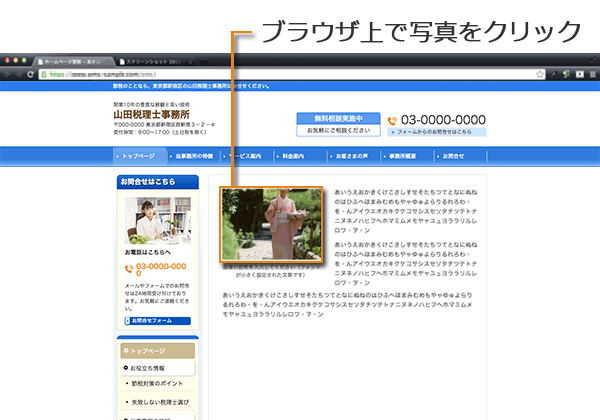Click the phone icon in sidebar contact box
The image size is (600, 420).
click(x=130, y=268)
